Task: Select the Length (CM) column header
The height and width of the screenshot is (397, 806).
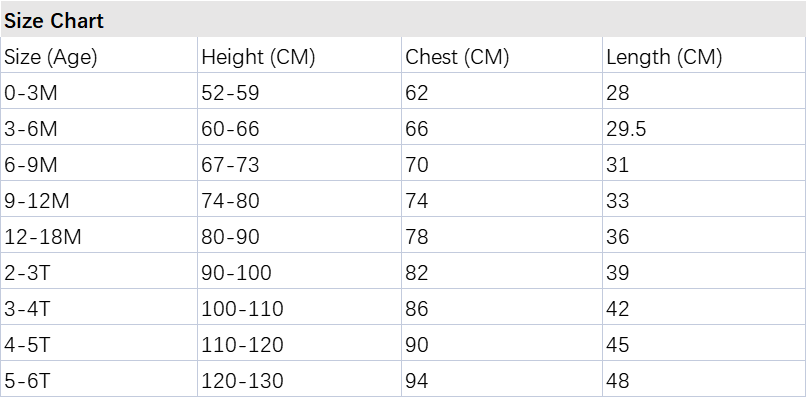Action: pyautogui.click(x=664, y=57)
